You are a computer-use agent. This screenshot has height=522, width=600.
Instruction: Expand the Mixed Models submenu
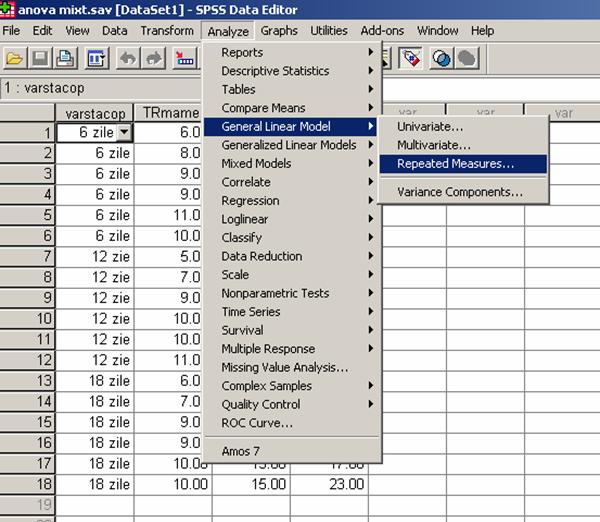291,163
